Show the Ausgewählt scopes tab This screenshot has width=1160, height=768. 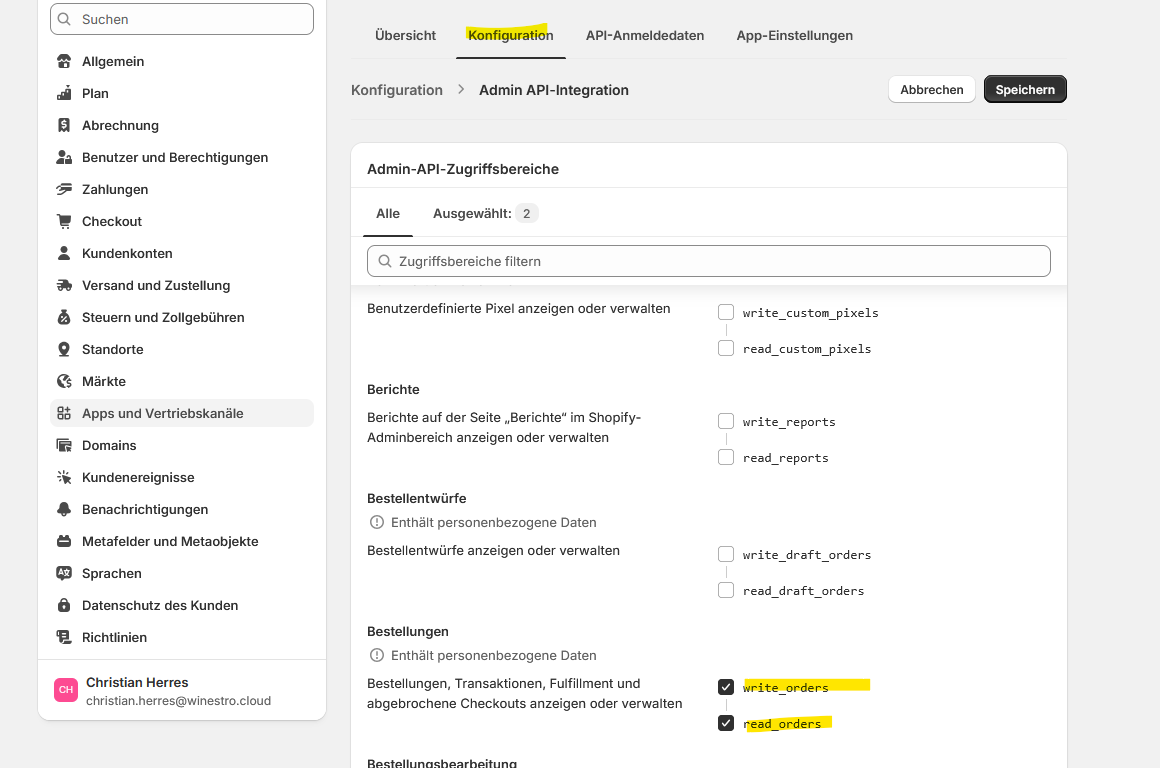click(x=485, y=213)
